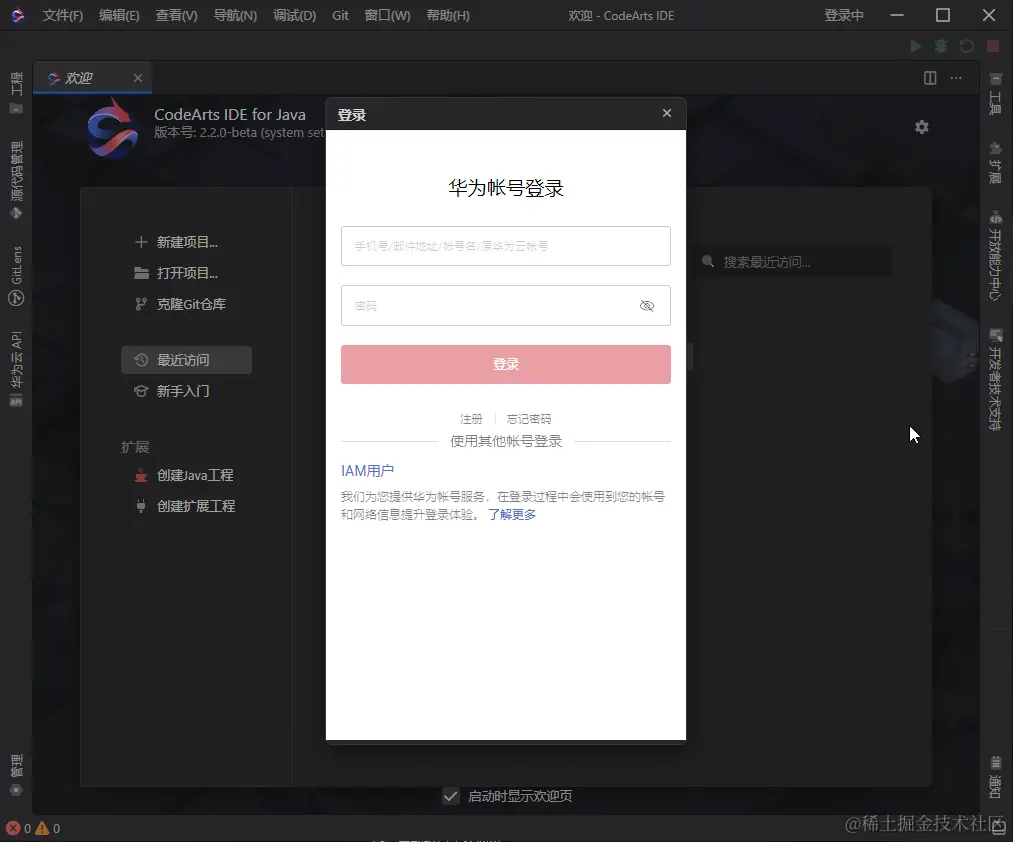
Task: Open the 源代码管理 source control panel
Action: coord(16,180)
